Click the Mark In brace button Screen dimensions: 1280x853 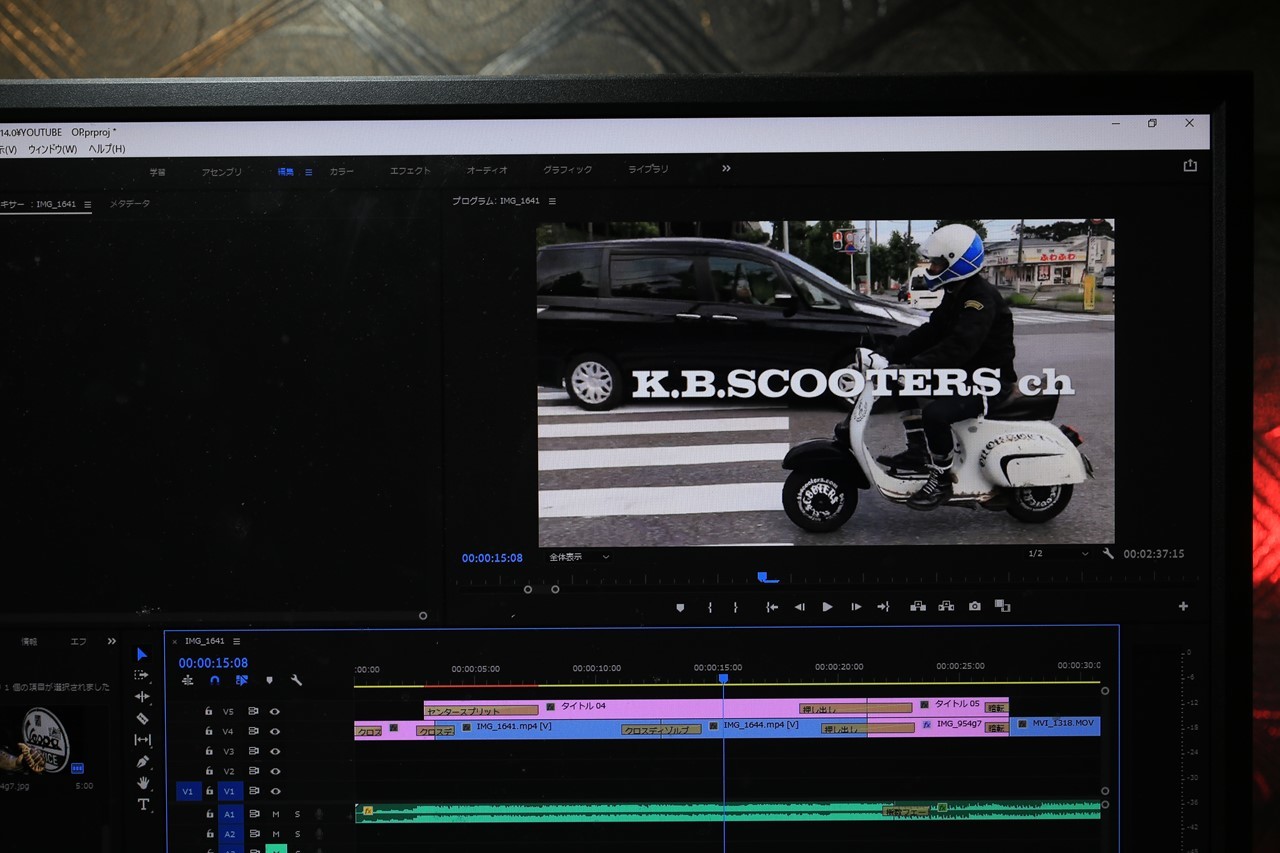[x=710, y=607]
